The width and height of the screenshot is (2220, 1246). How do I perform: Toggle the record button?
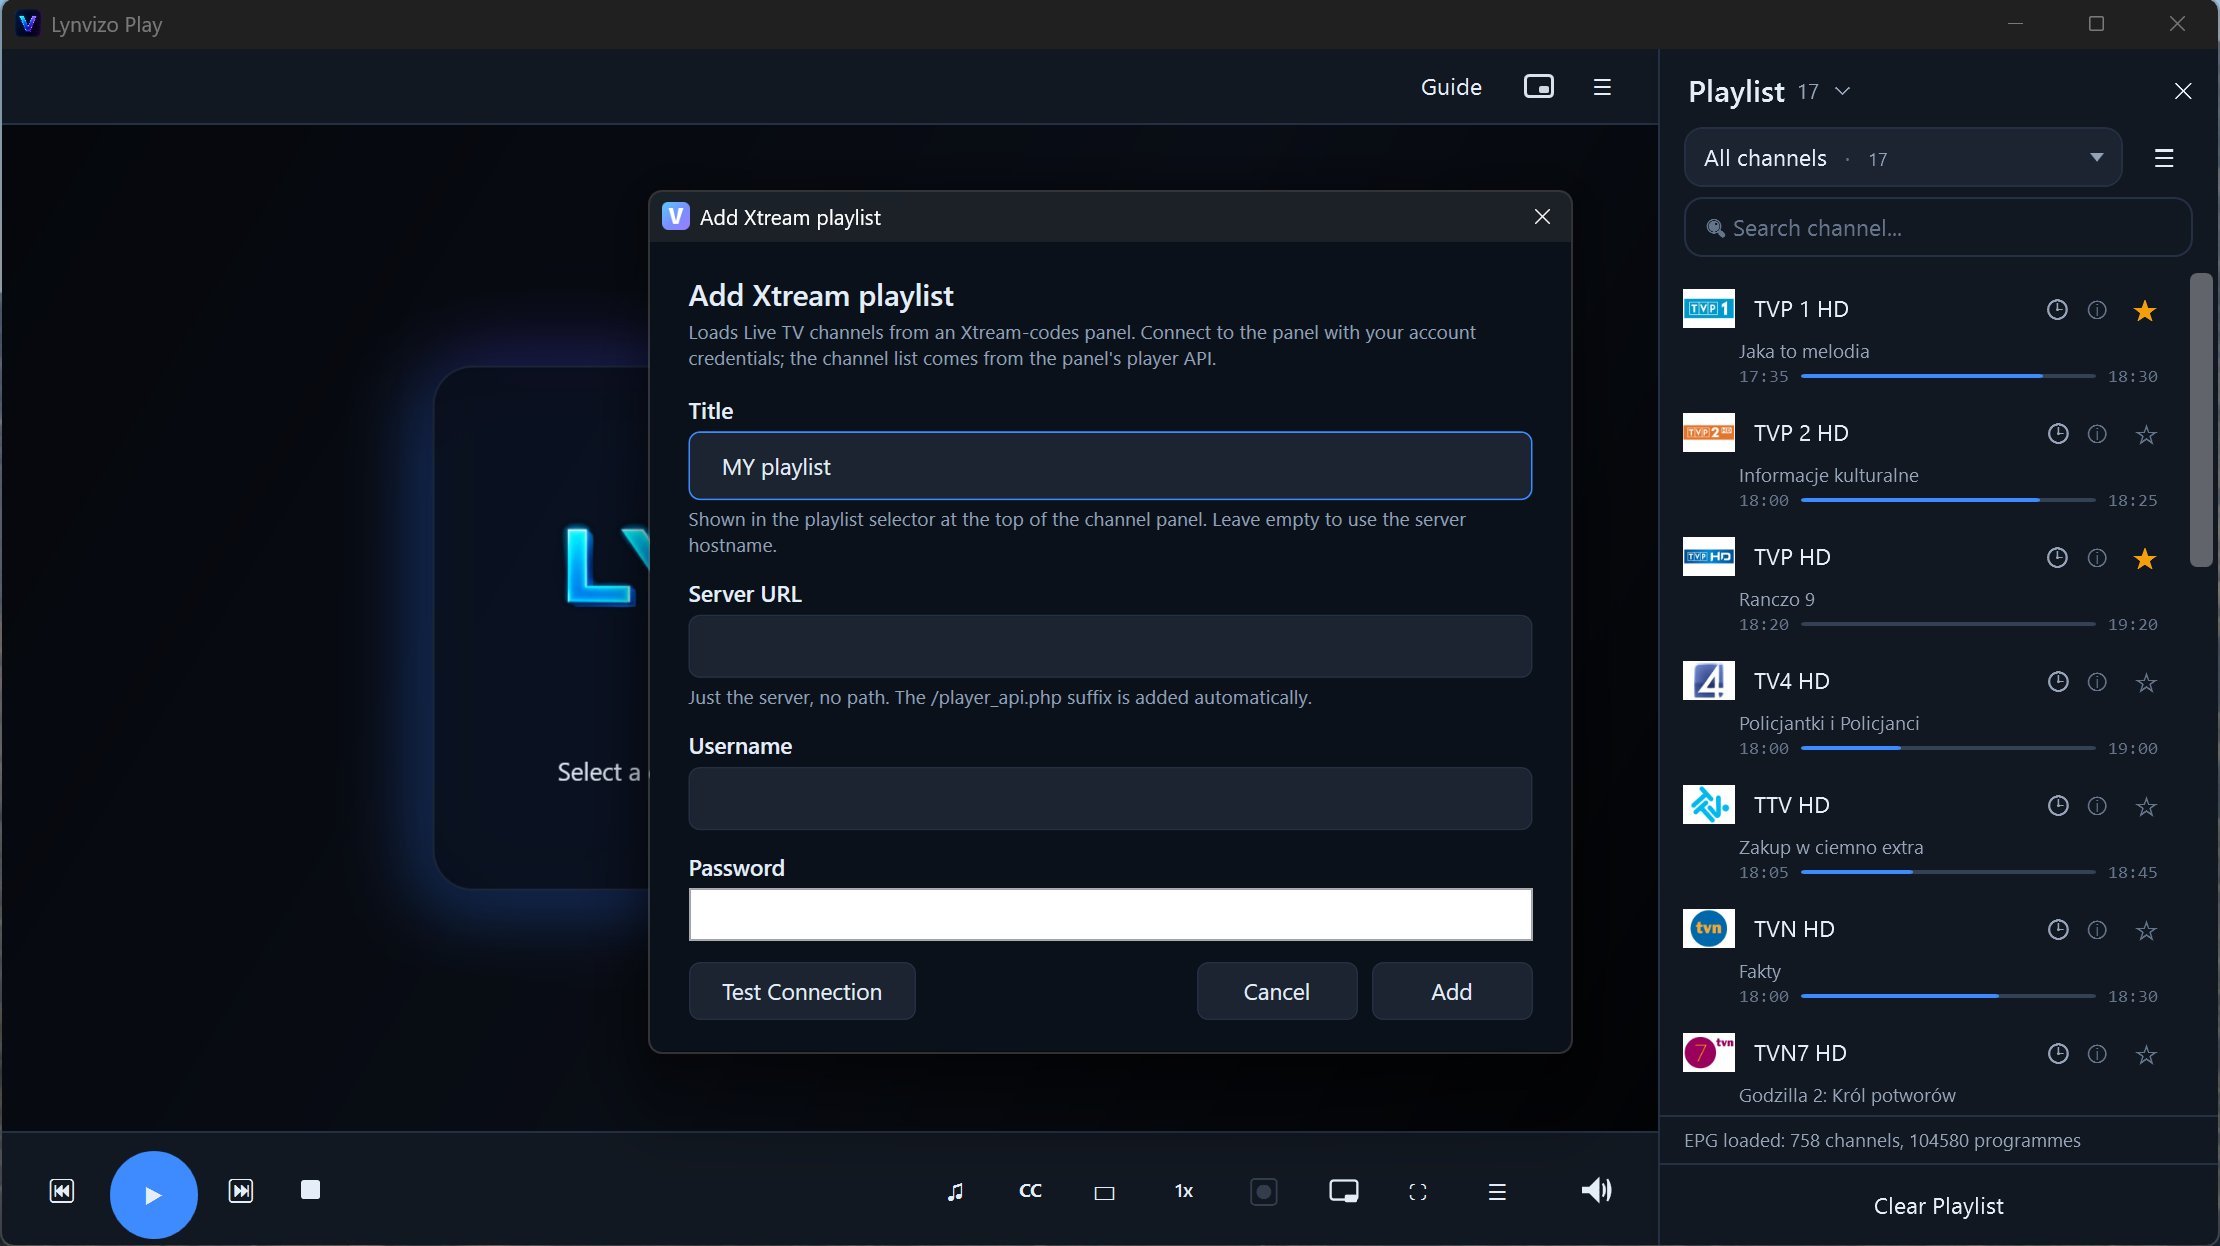pos(1264,1192)
